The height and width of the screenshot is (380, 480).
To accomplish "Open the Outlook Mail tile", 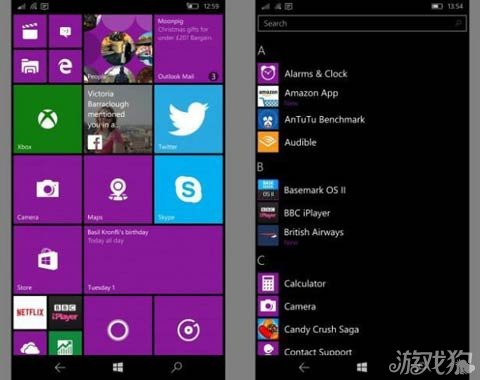I will (x=188, y=48).
